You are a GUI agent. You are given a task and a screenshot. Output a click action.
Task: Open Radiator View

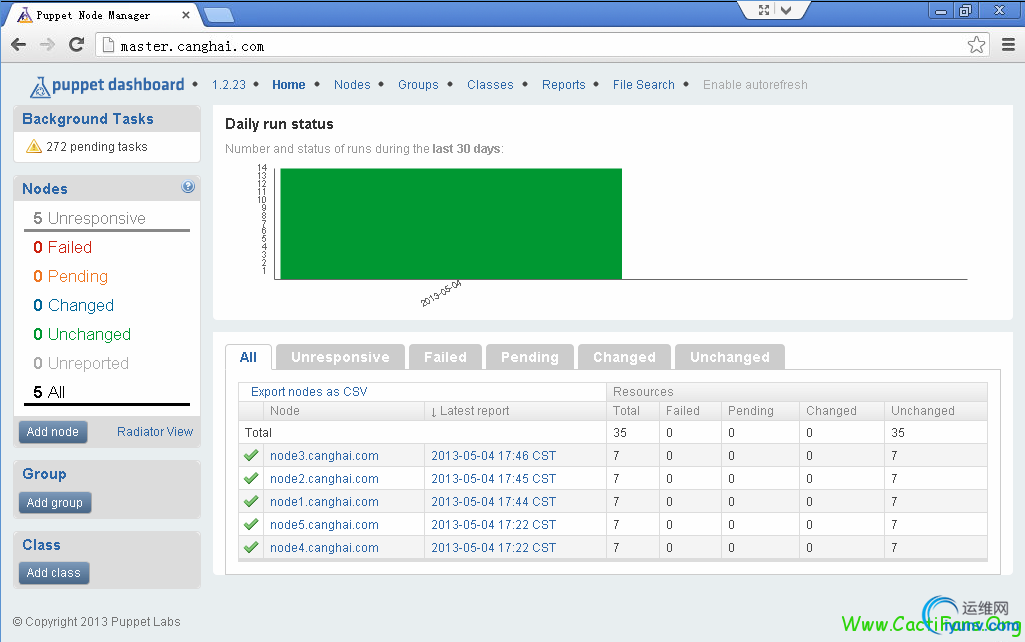(x=155, y=431)
